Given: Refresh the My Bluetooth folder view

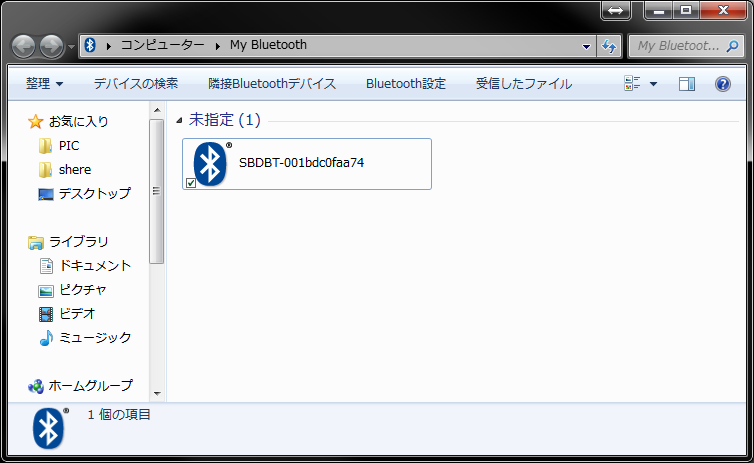Looking at the screenshot, I should pyautogui.click(x=609, y=47).
